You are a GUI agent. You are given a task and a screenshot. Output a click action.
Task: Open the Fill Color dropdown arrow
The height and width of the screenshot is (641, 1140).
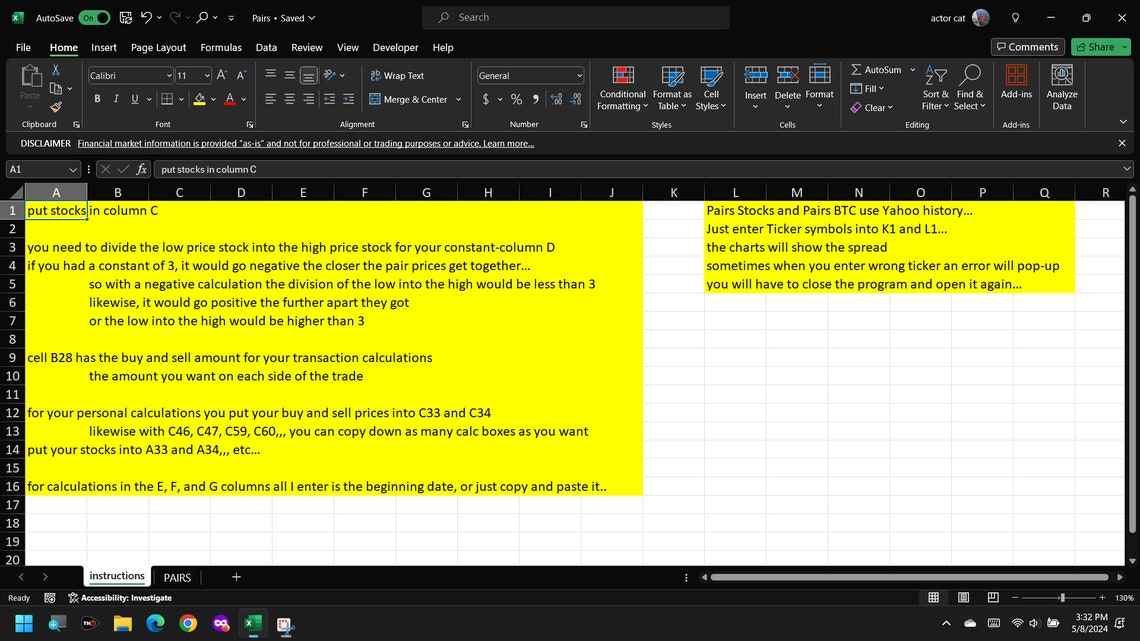[x=212, y=99]
